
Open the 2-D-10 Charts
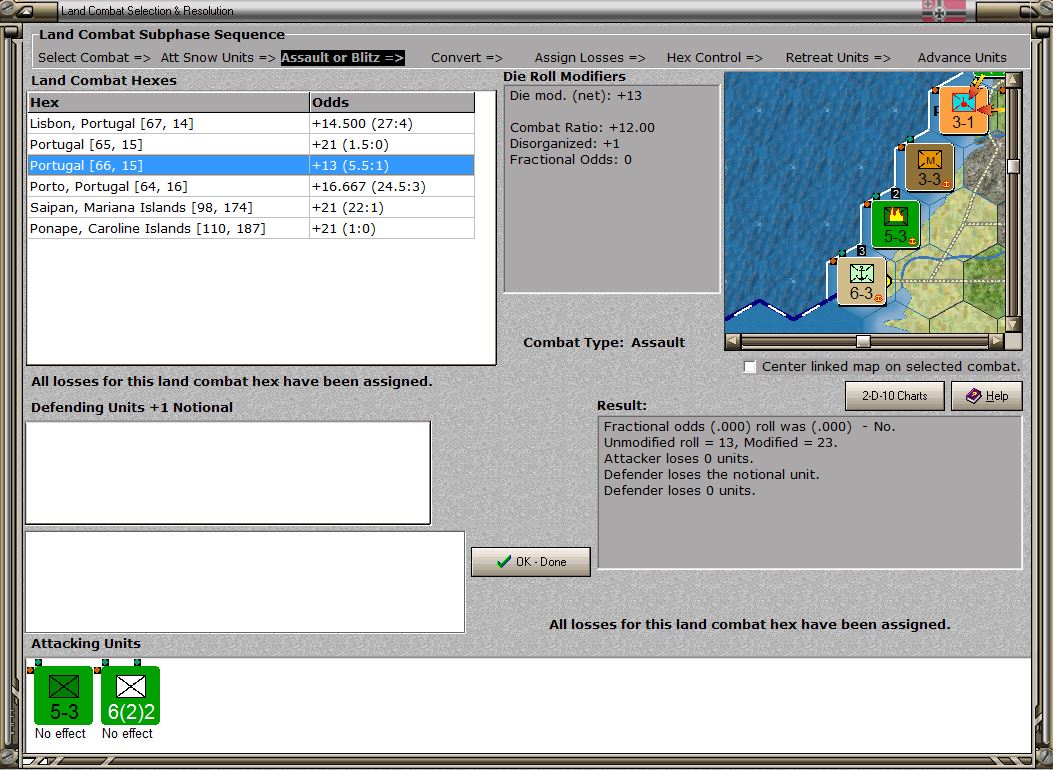(895, 396)
